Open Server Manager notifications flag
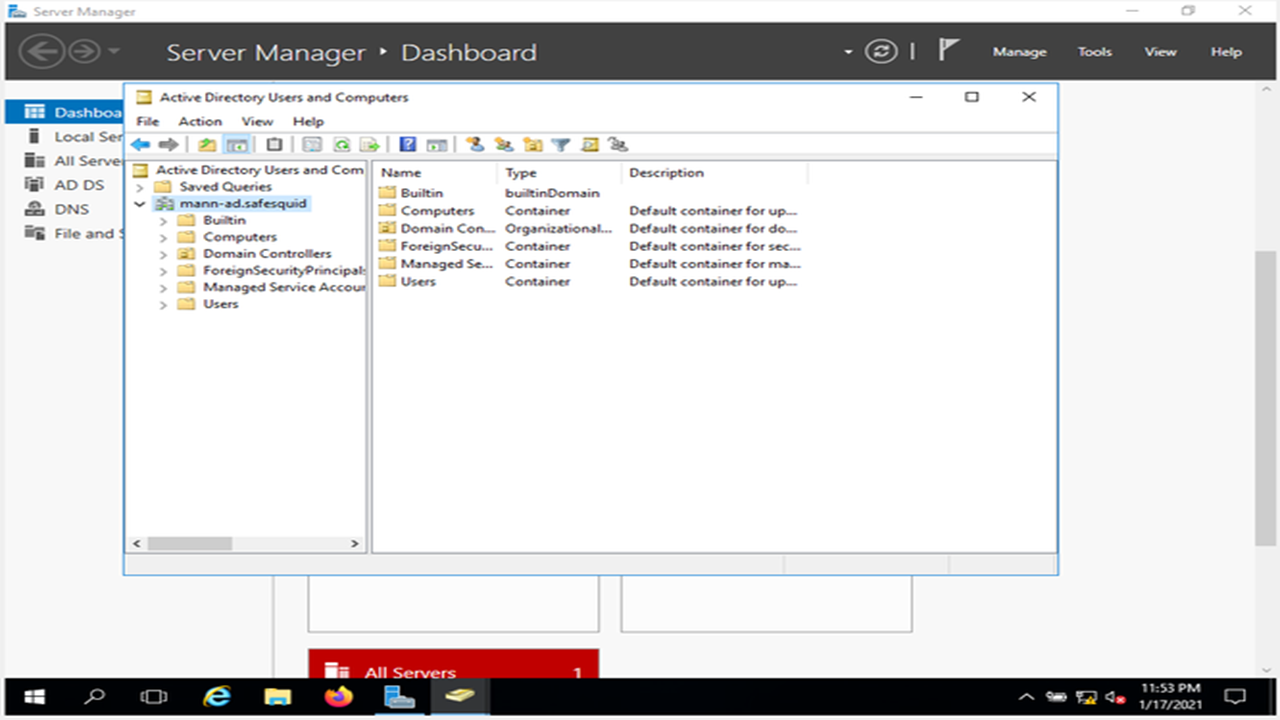The height and width of the screenshot is (720, 1280). [x=949, y=51]
